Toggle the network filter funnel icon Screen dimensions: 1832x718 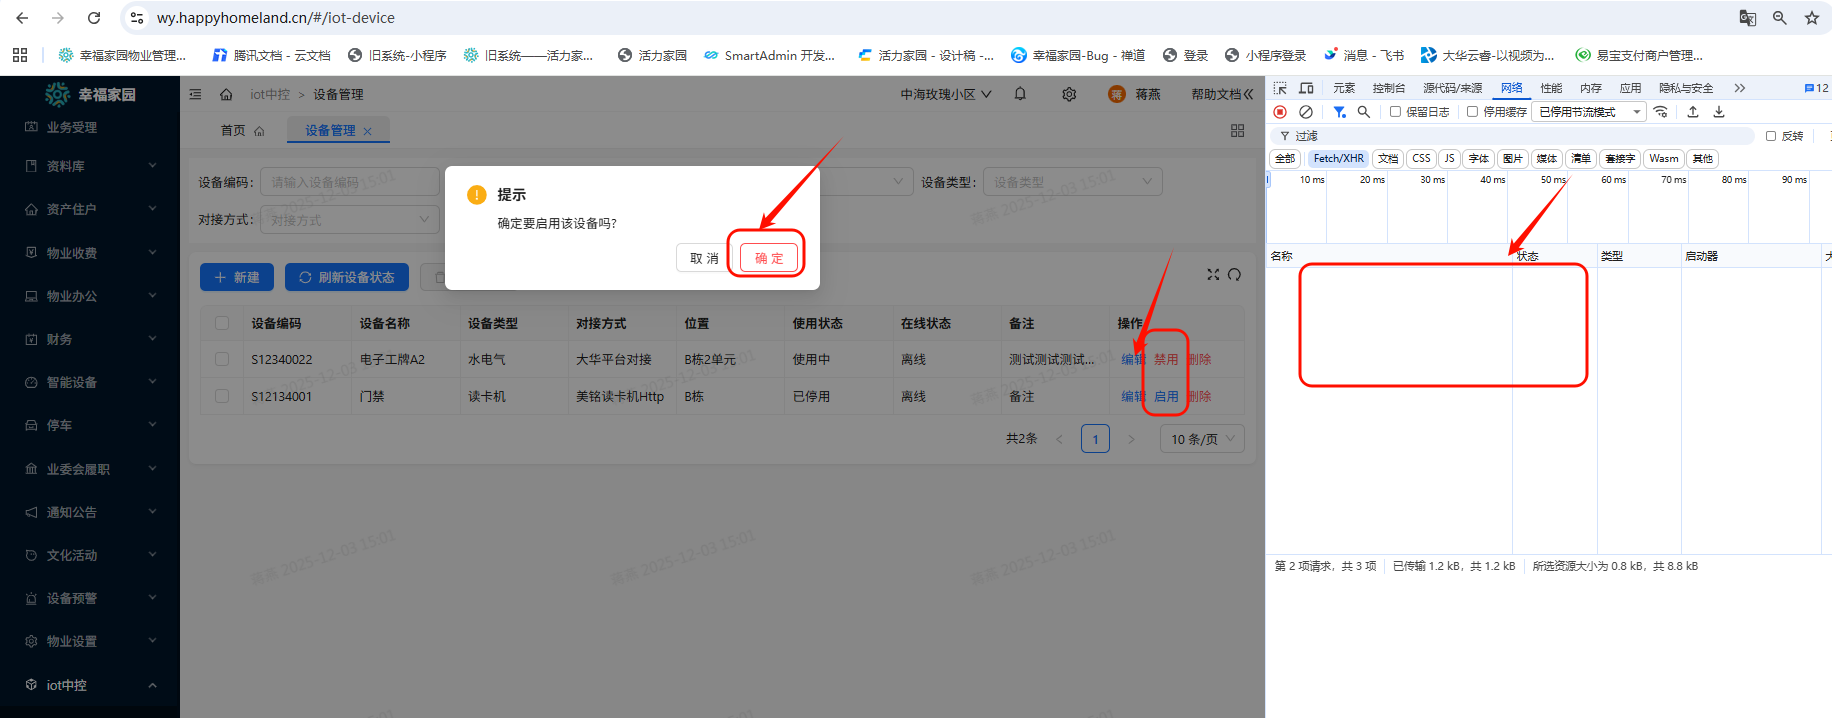pyautogui.click(x=1339, y=112)
